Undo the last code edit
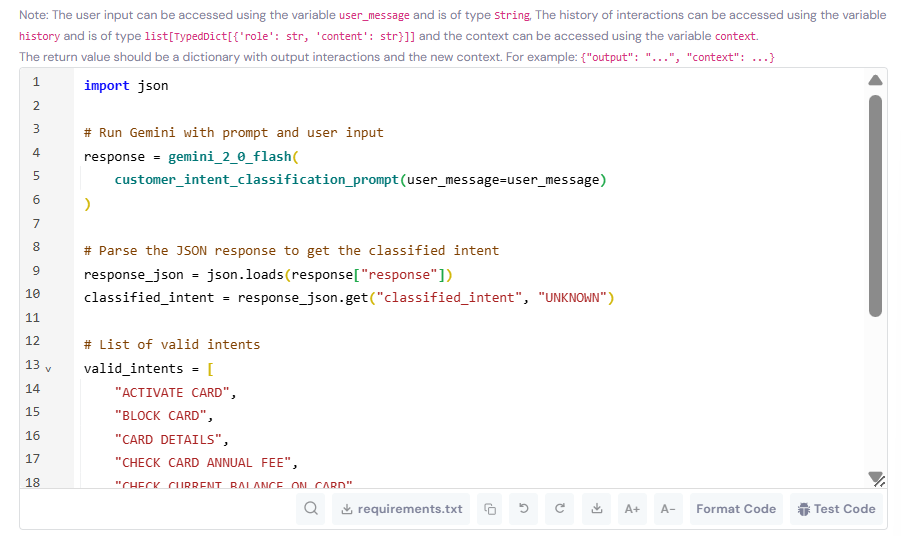 click(x=525, y=509)
